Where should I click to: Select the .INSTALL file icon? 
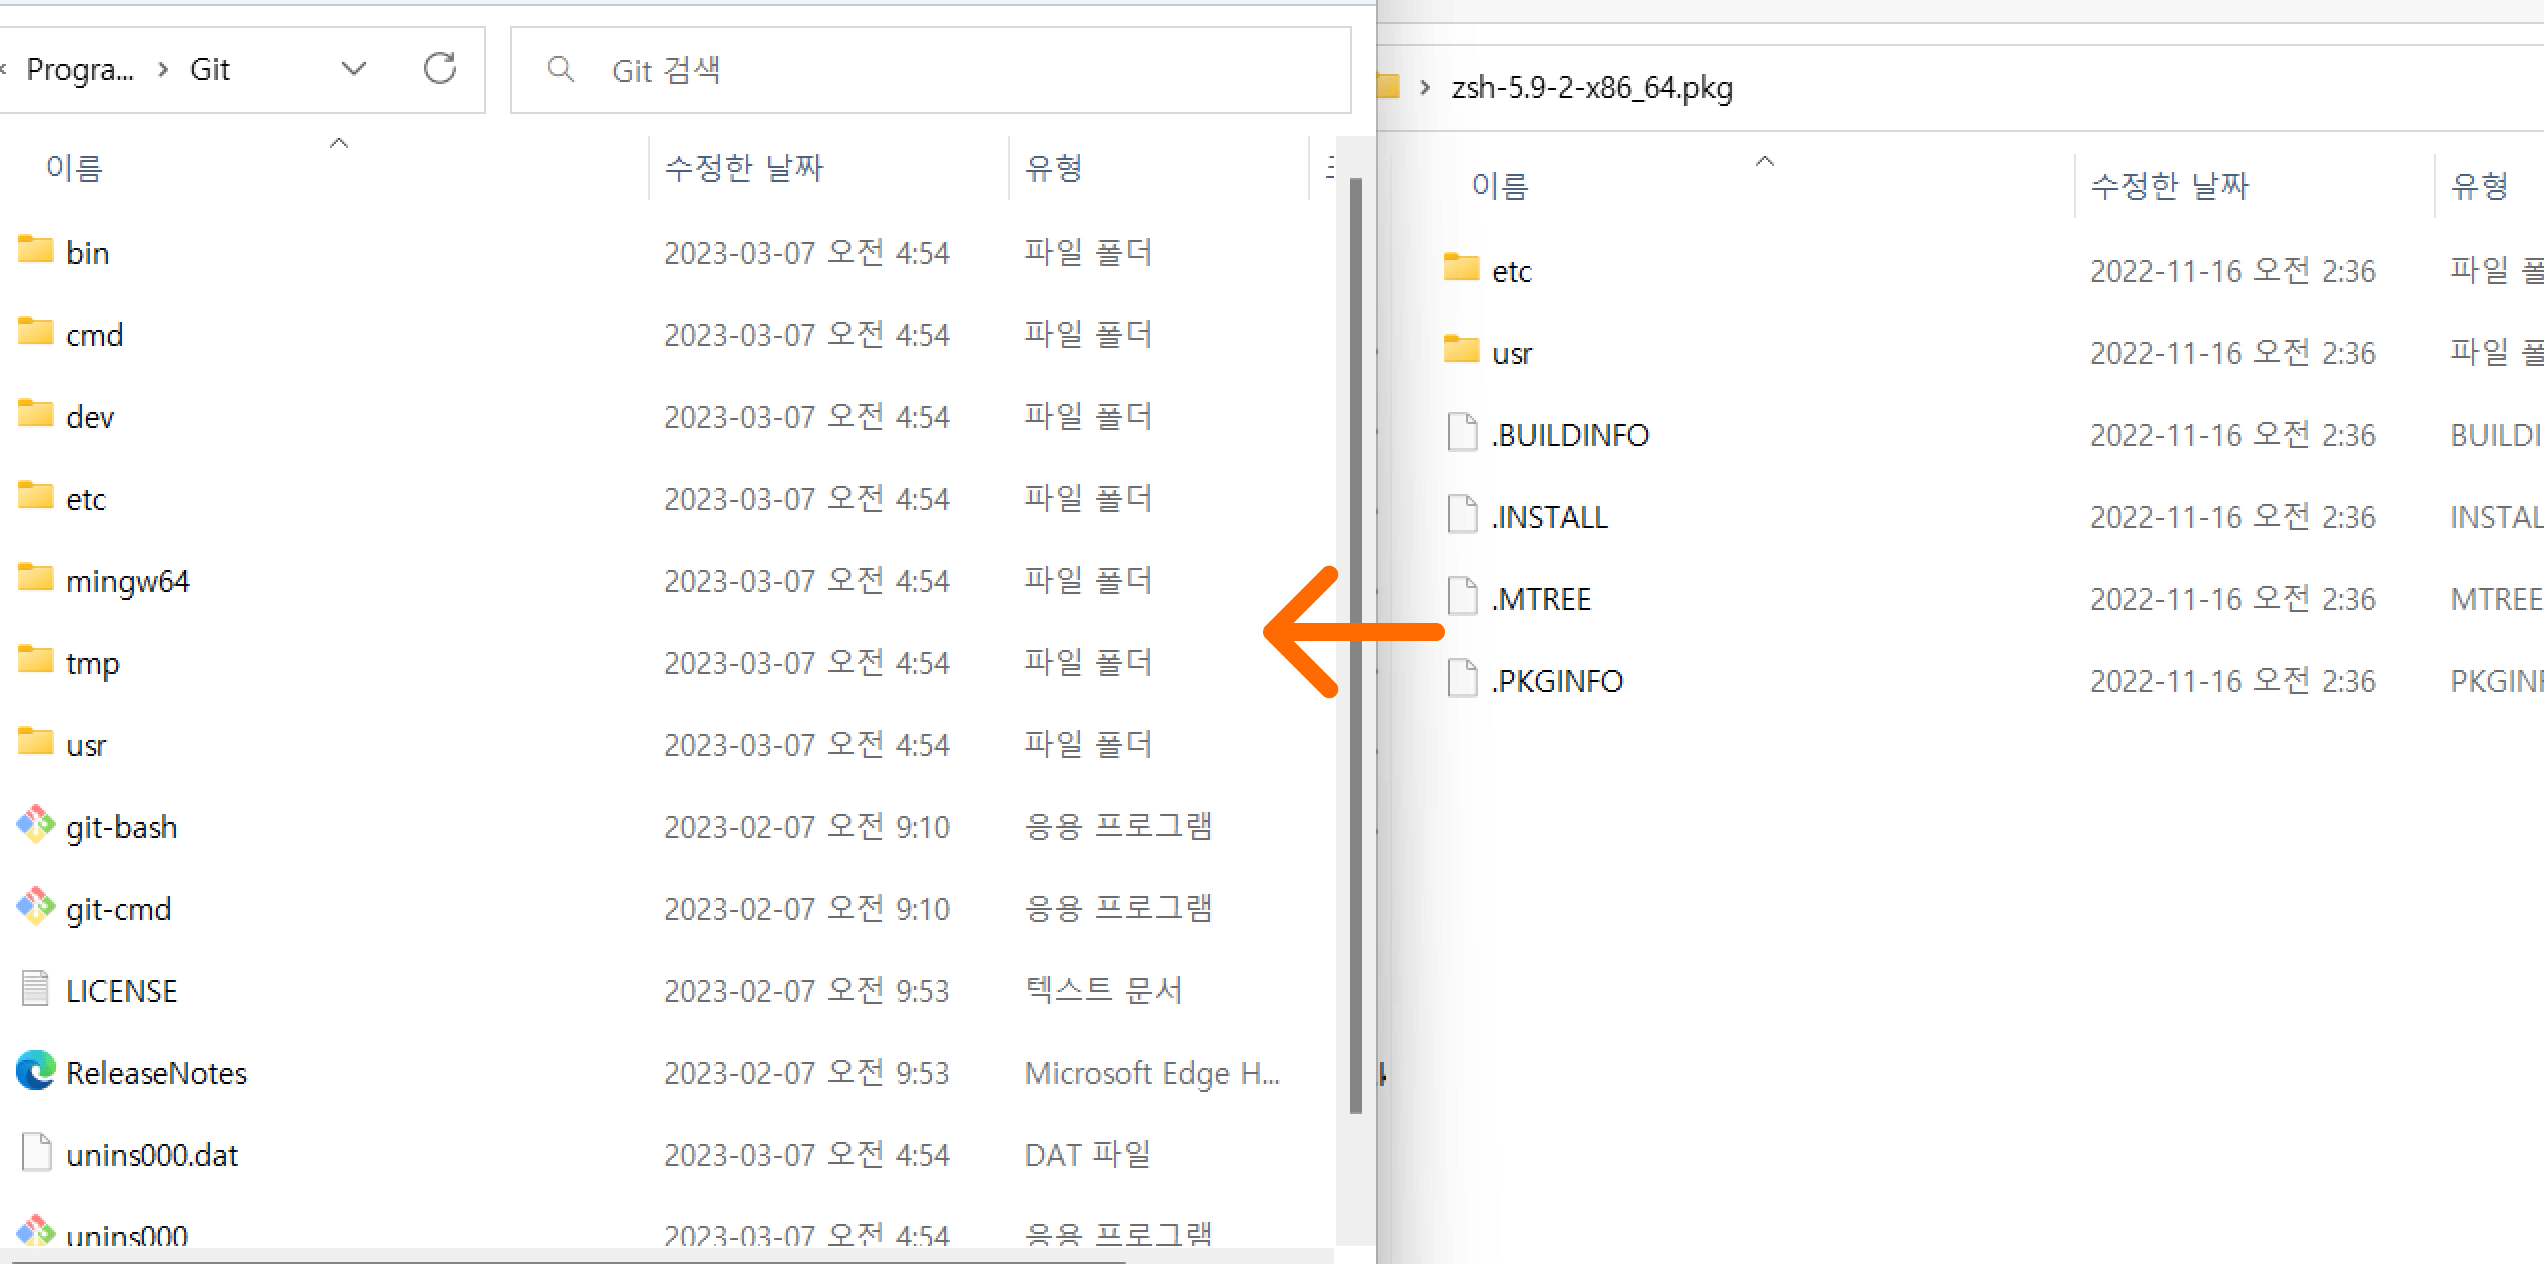click(1462, 514)
